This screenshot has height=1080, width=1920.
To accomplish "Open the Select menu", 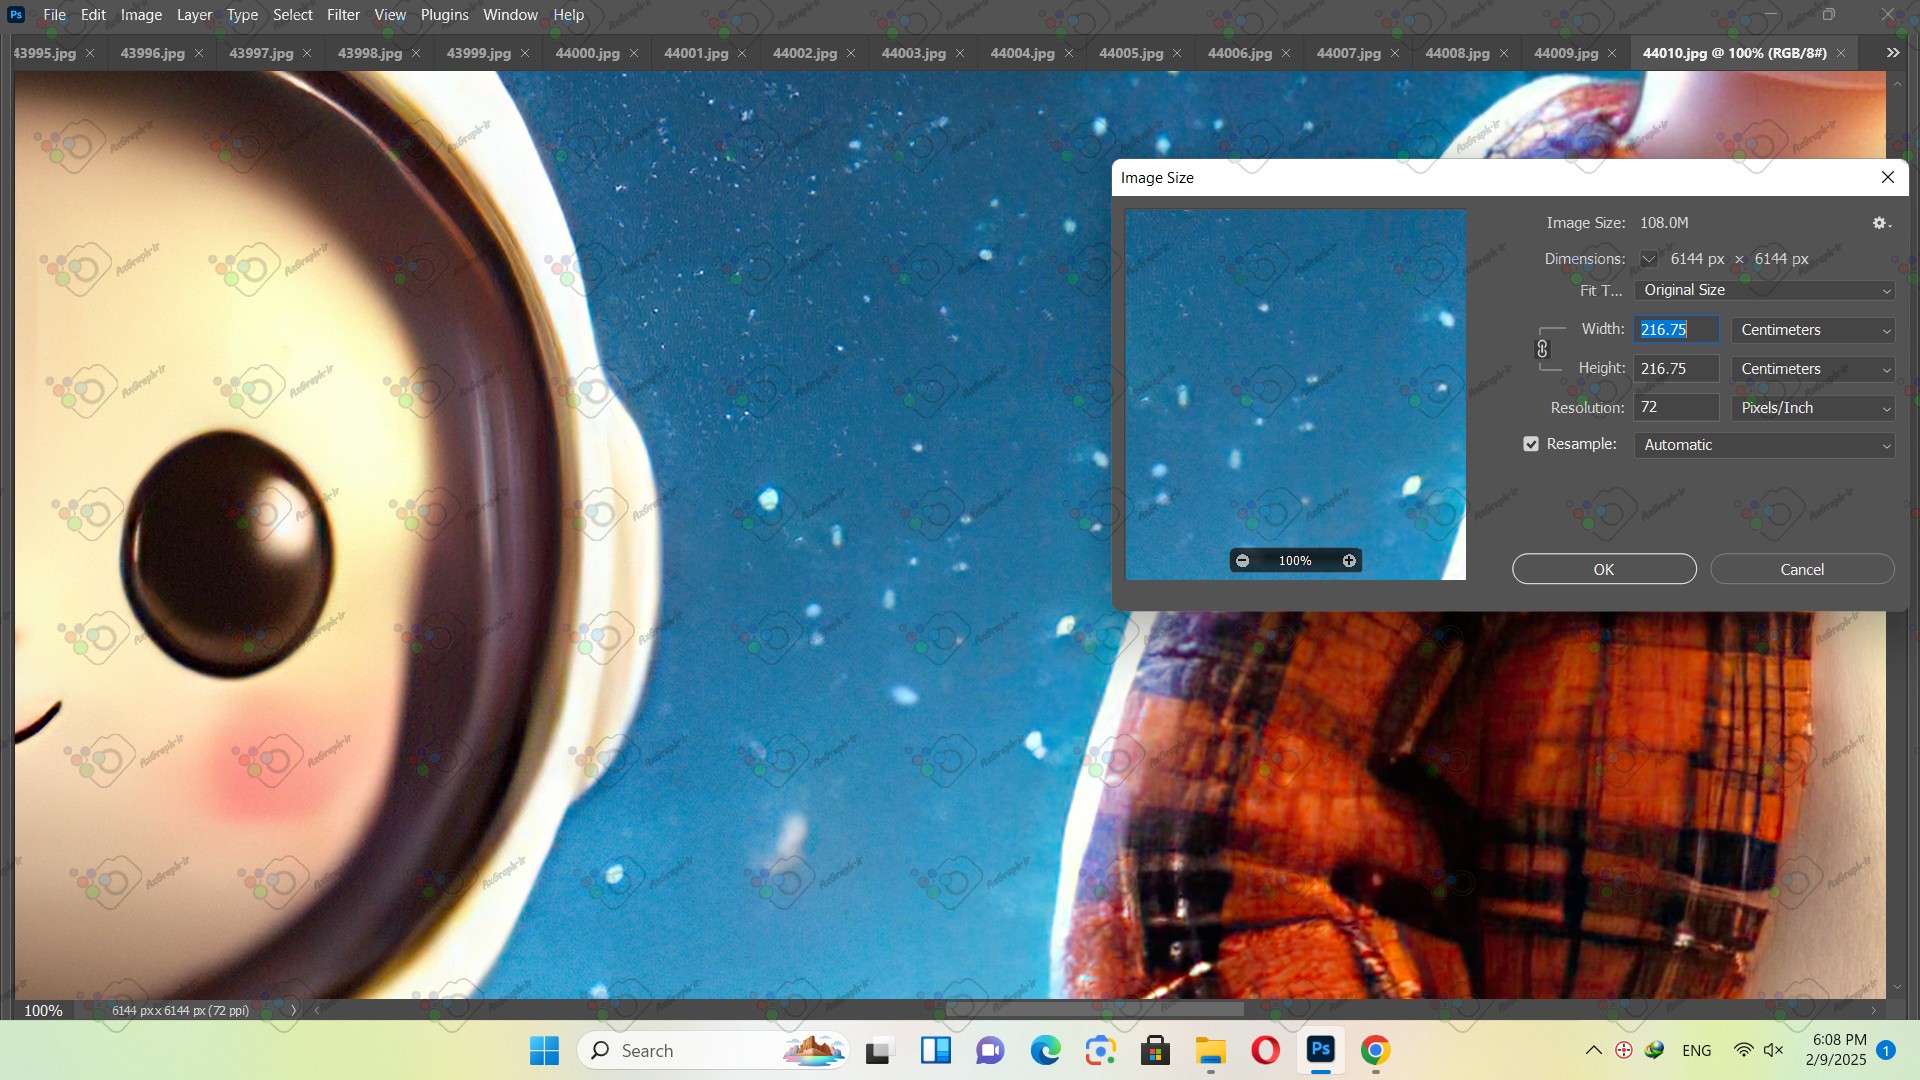I will (293, 15).
